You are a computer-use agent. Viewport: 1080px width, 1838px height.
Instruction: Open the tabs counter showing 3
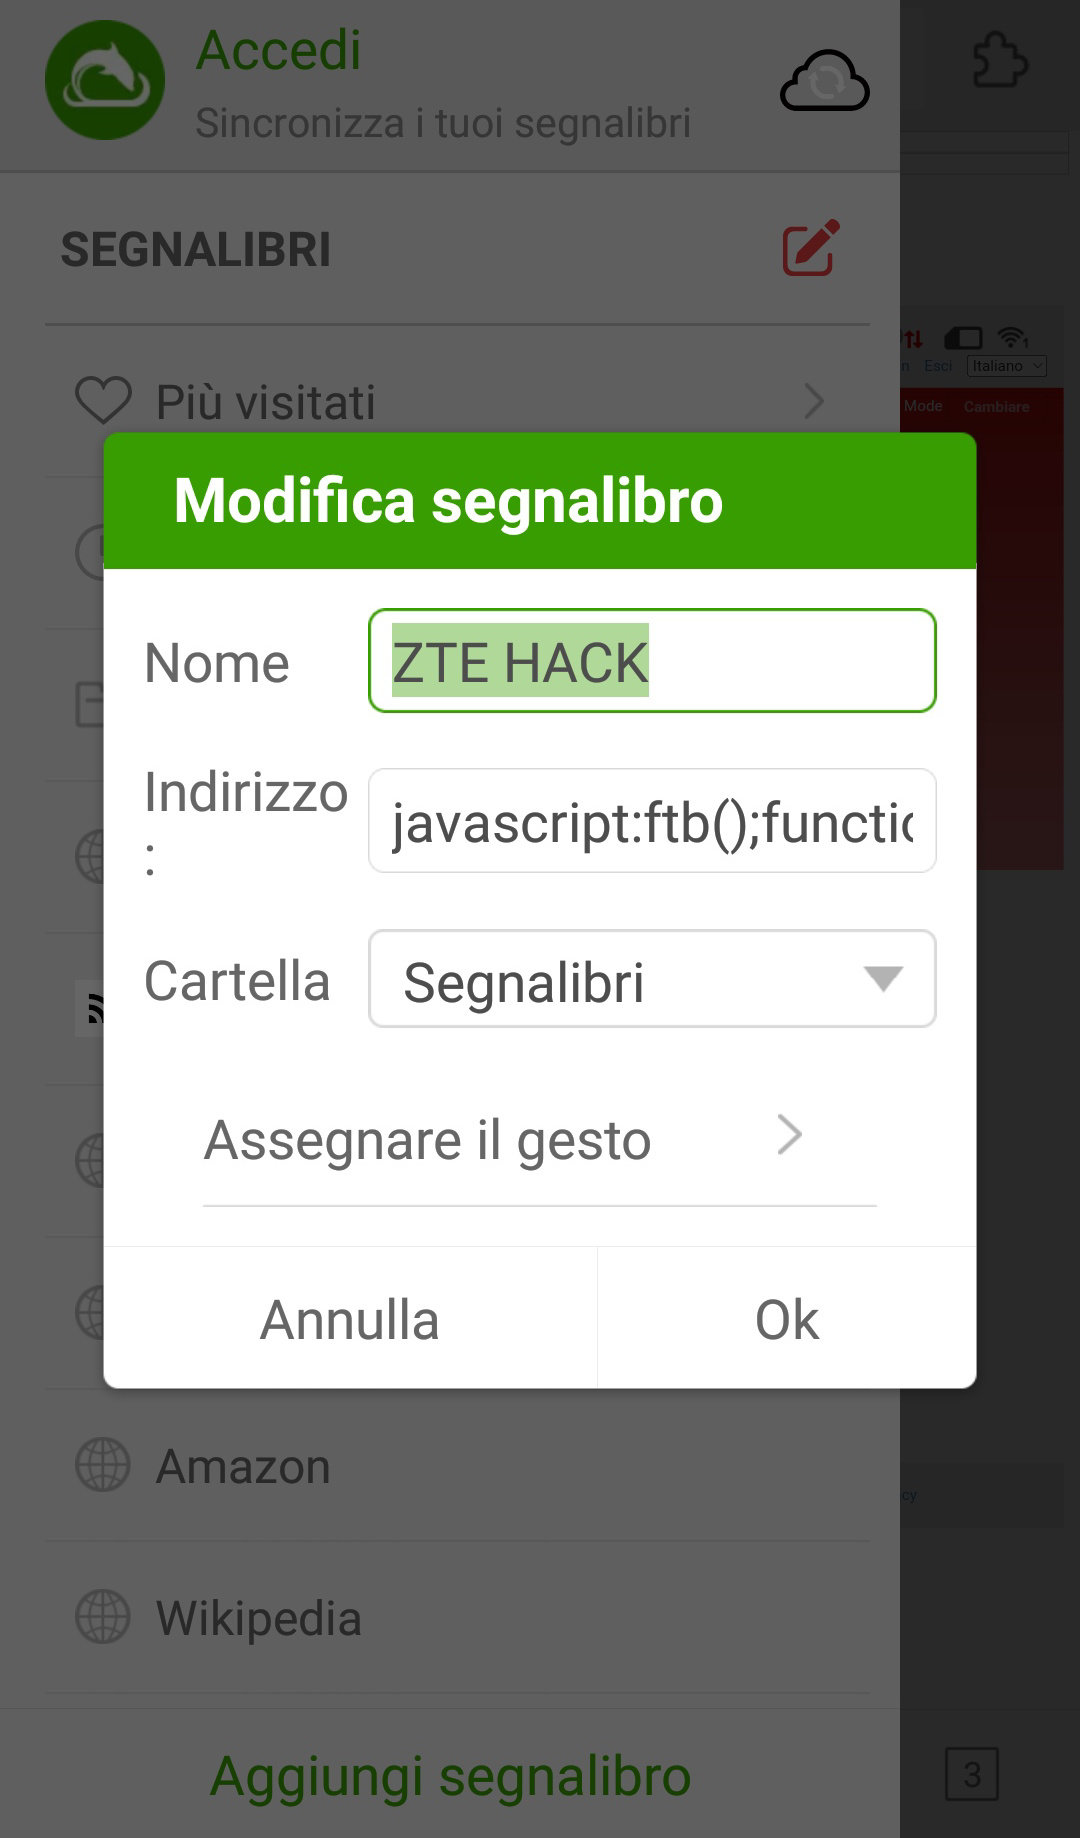972,1774
